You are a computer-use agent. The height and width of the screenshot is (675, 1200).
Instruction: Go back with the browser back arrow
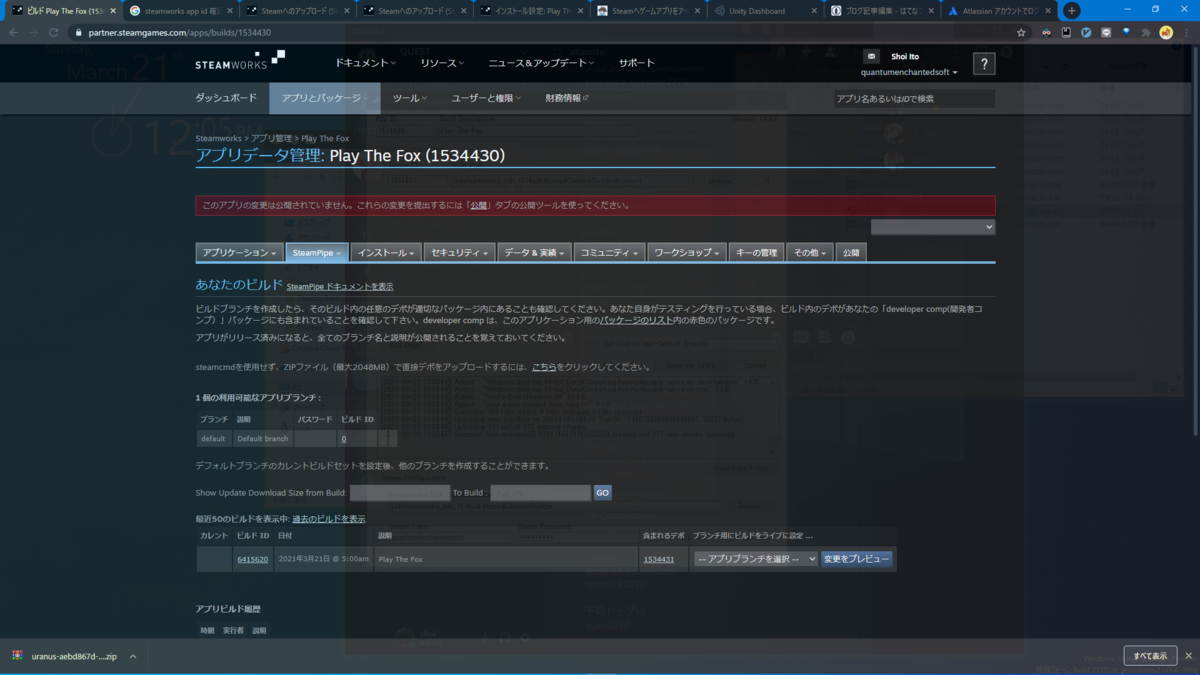[13, 32]
